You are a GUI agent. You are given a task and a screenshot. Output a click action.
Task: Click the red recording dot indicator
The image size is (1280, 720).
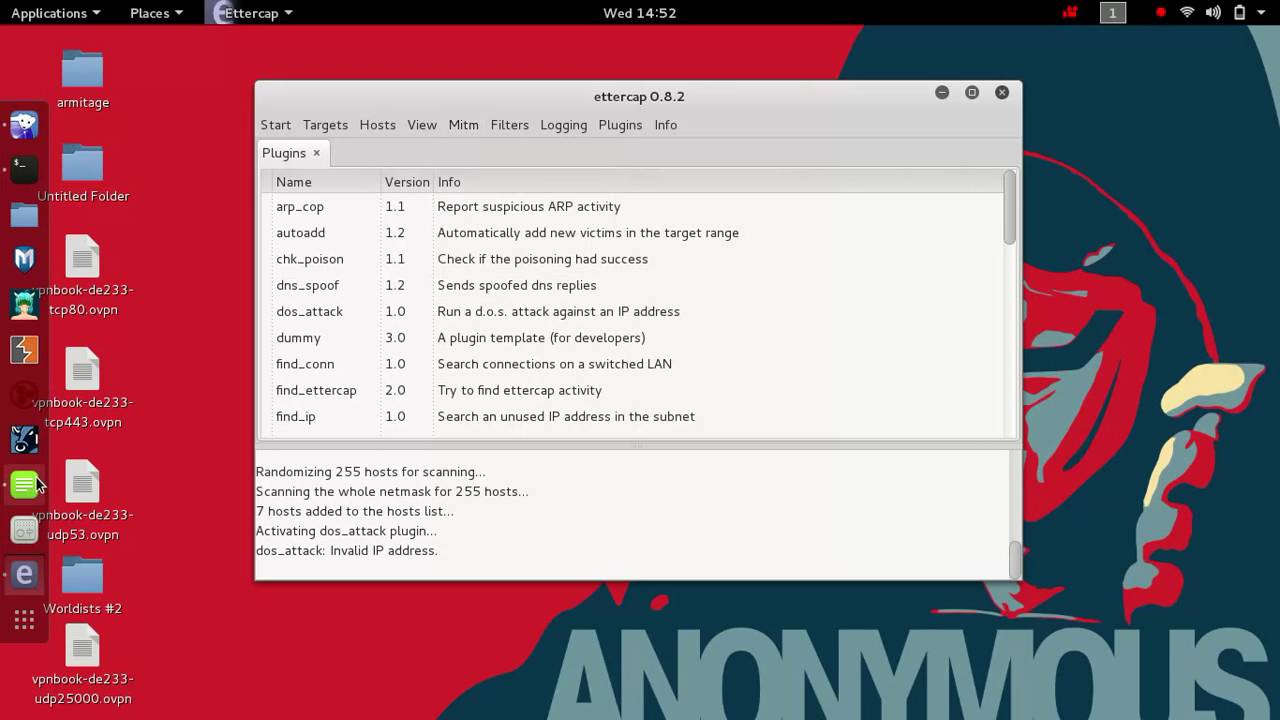click(x=1161, y=13)
